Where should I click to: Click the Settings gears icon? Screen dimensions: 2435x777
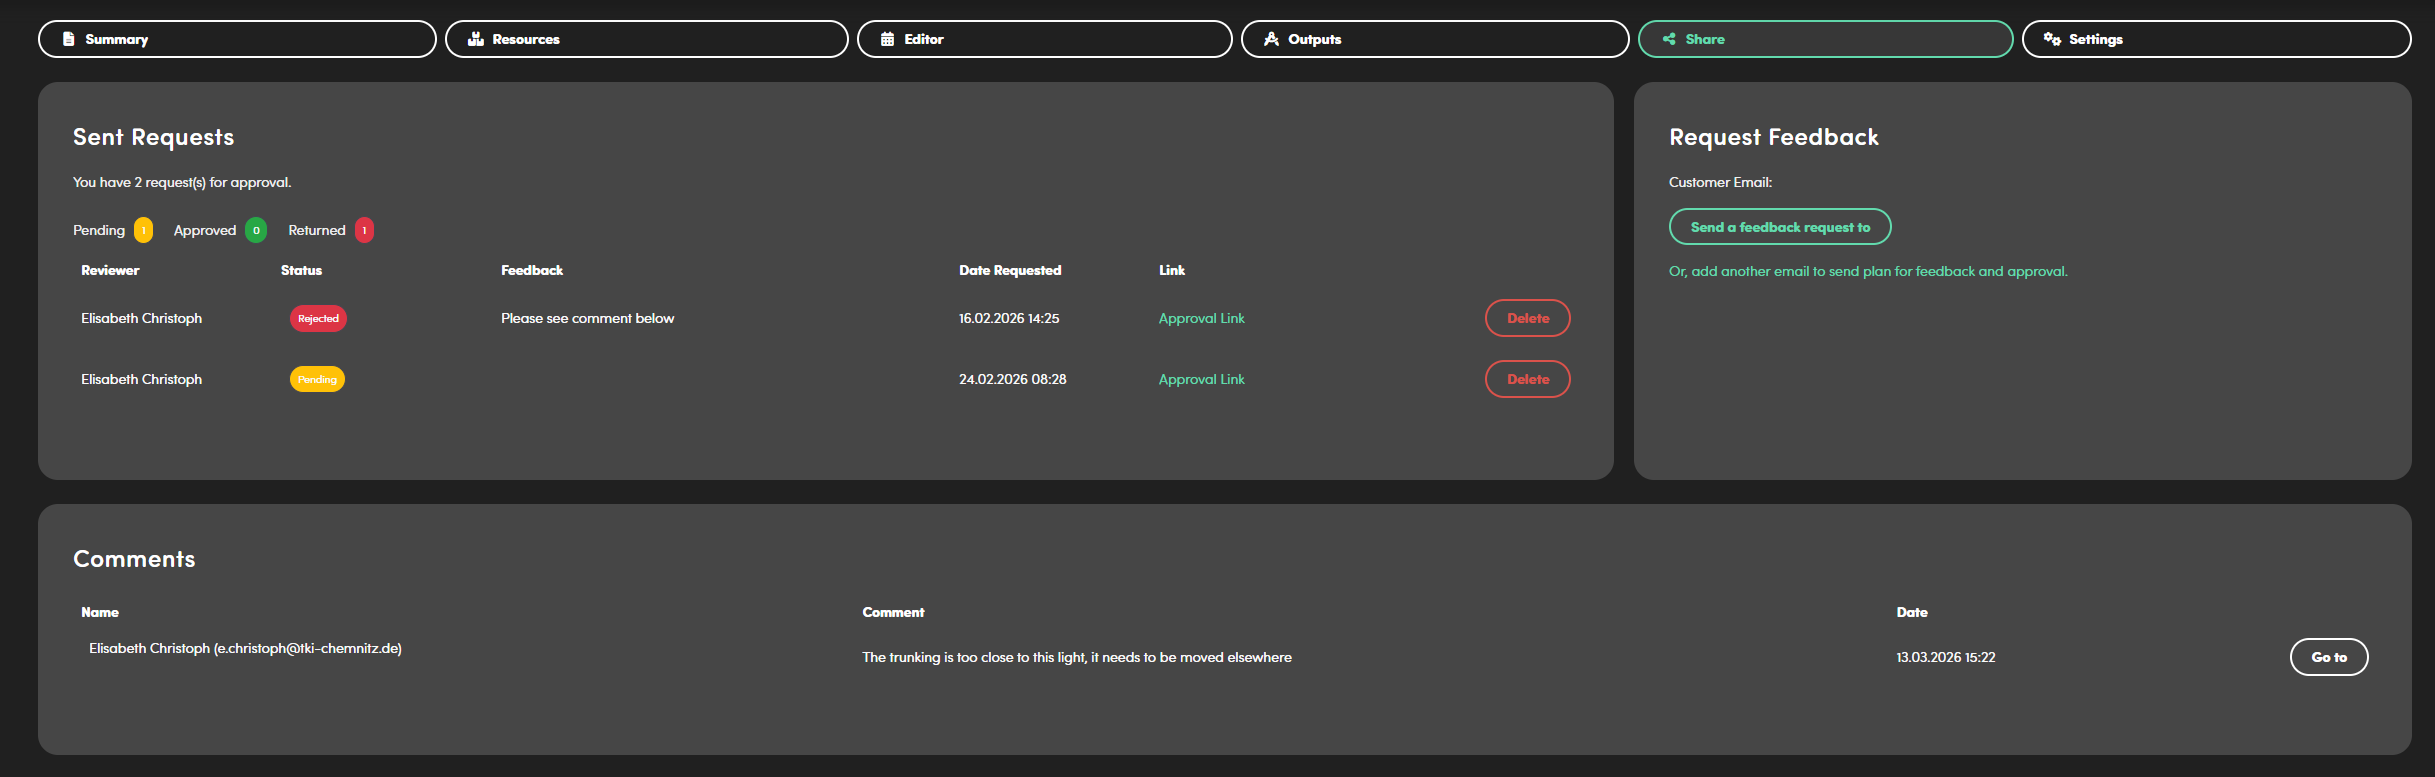tap(2052, 39)
